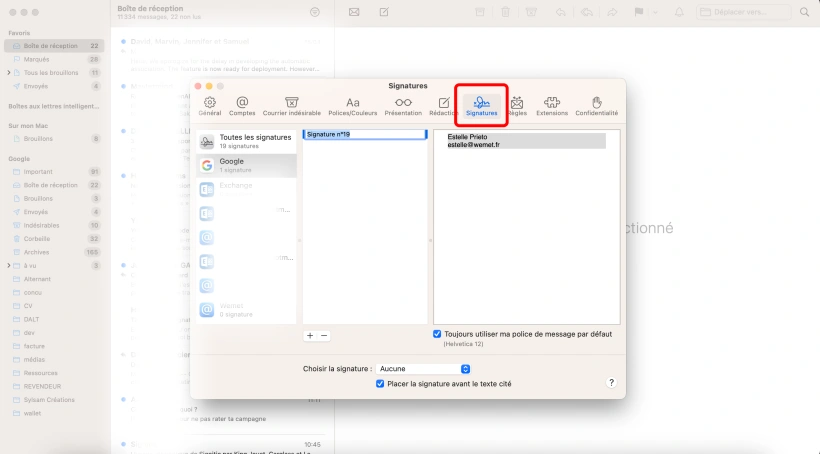820x454 pixels.
Task: Open the Extensions puzzle icon pane
Action: point(551,106)
